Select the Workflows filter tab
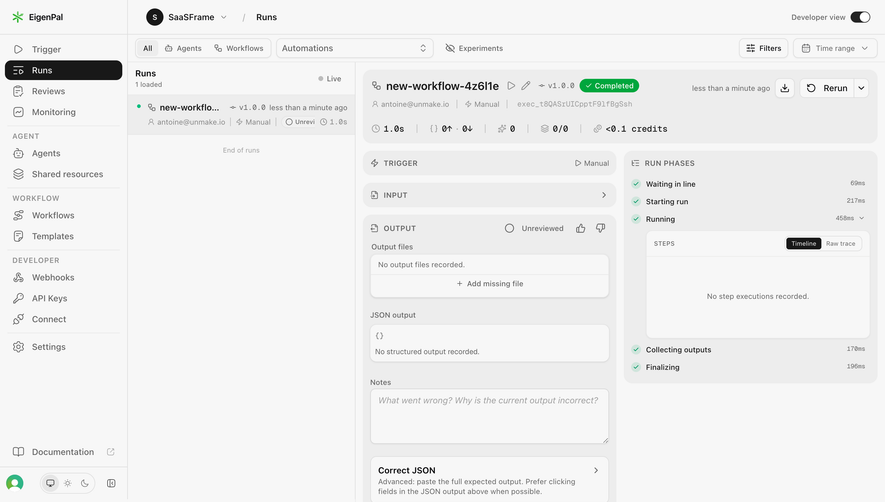This screenshot has height=502, width=885. [239, 48]
